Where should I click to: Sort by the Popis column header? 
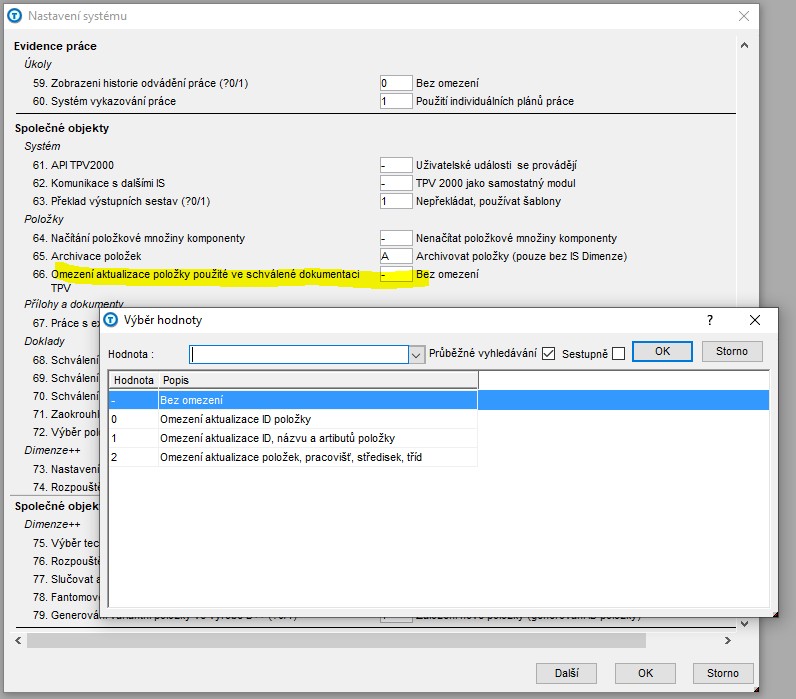point(317,380)
